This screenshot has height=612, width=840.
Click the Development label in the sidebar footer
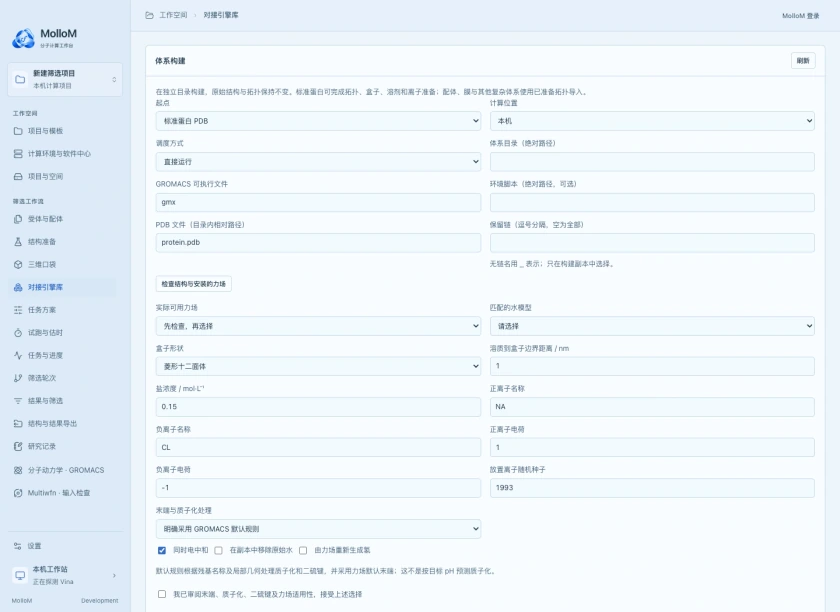[x=100, y=601]
